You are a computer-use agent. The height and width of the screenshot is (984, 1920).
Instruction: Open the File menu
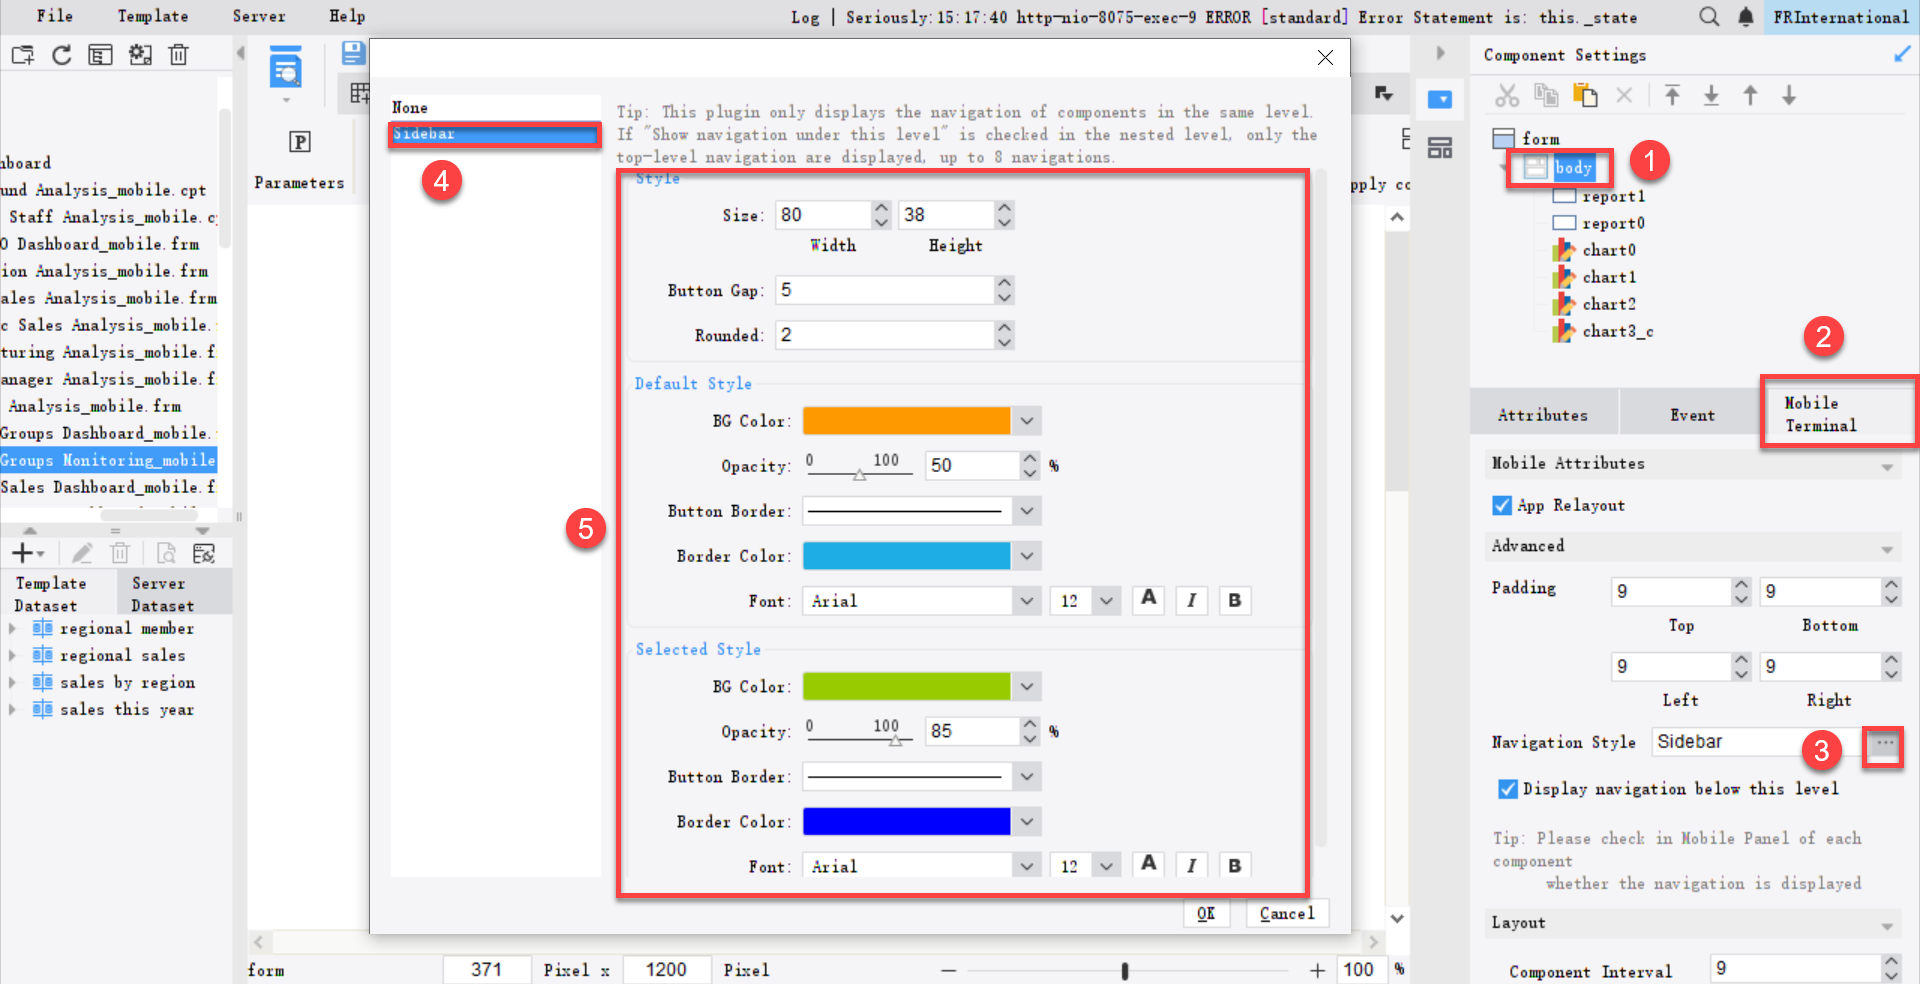pos(54,16)
